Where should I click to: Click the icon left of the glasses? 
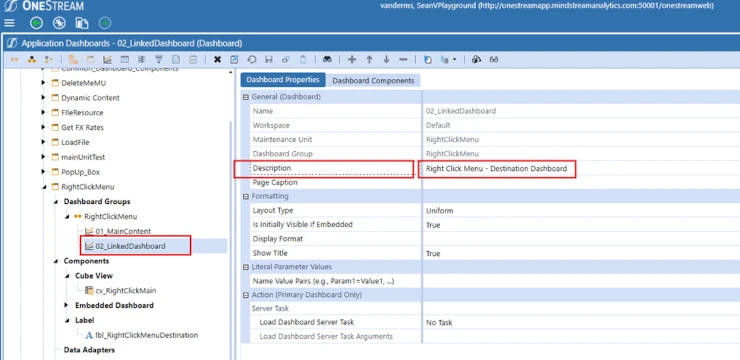[477, 59]
